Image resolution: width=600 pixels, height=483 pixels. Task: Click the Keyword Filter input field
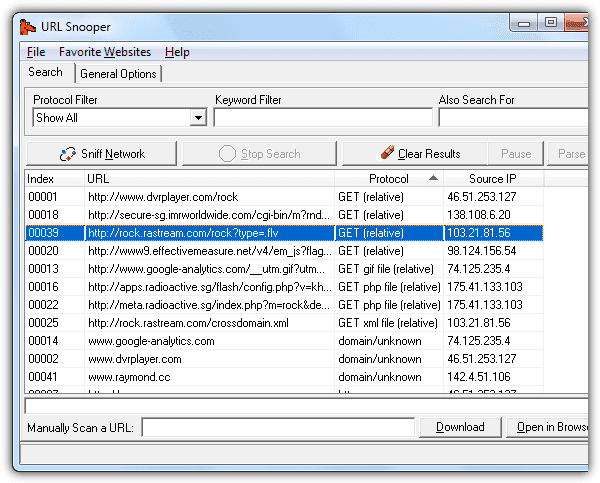(x=323, y=117)
